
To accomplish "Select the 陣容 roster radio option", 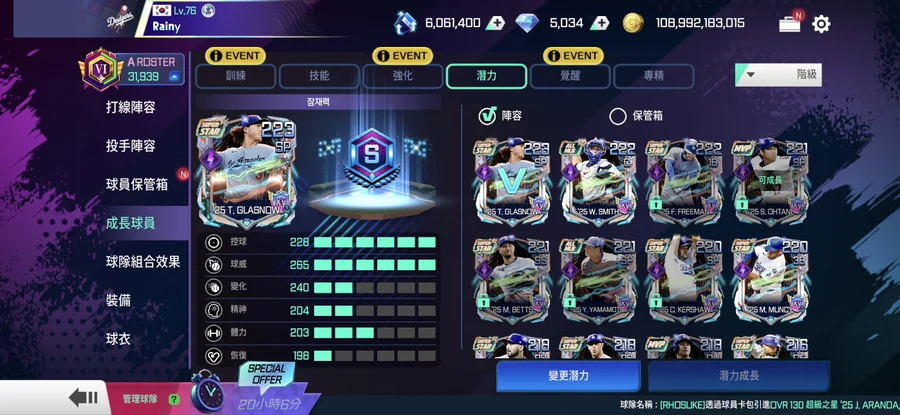I will (487, 117).
